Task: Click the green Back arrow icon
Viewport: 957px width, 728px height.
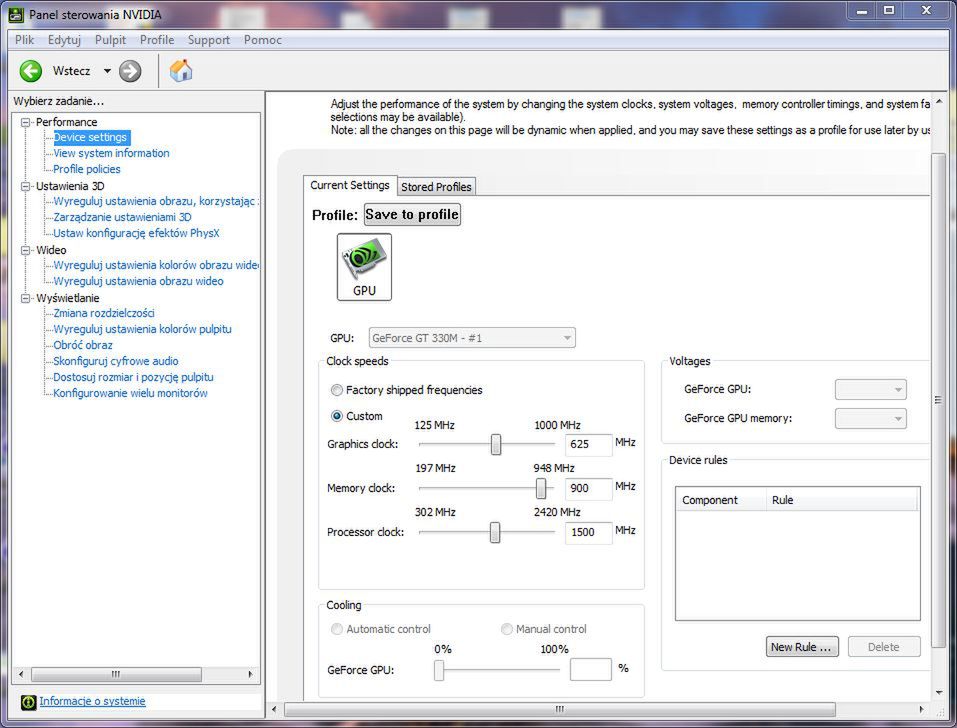Action: [x=31, y=71]
